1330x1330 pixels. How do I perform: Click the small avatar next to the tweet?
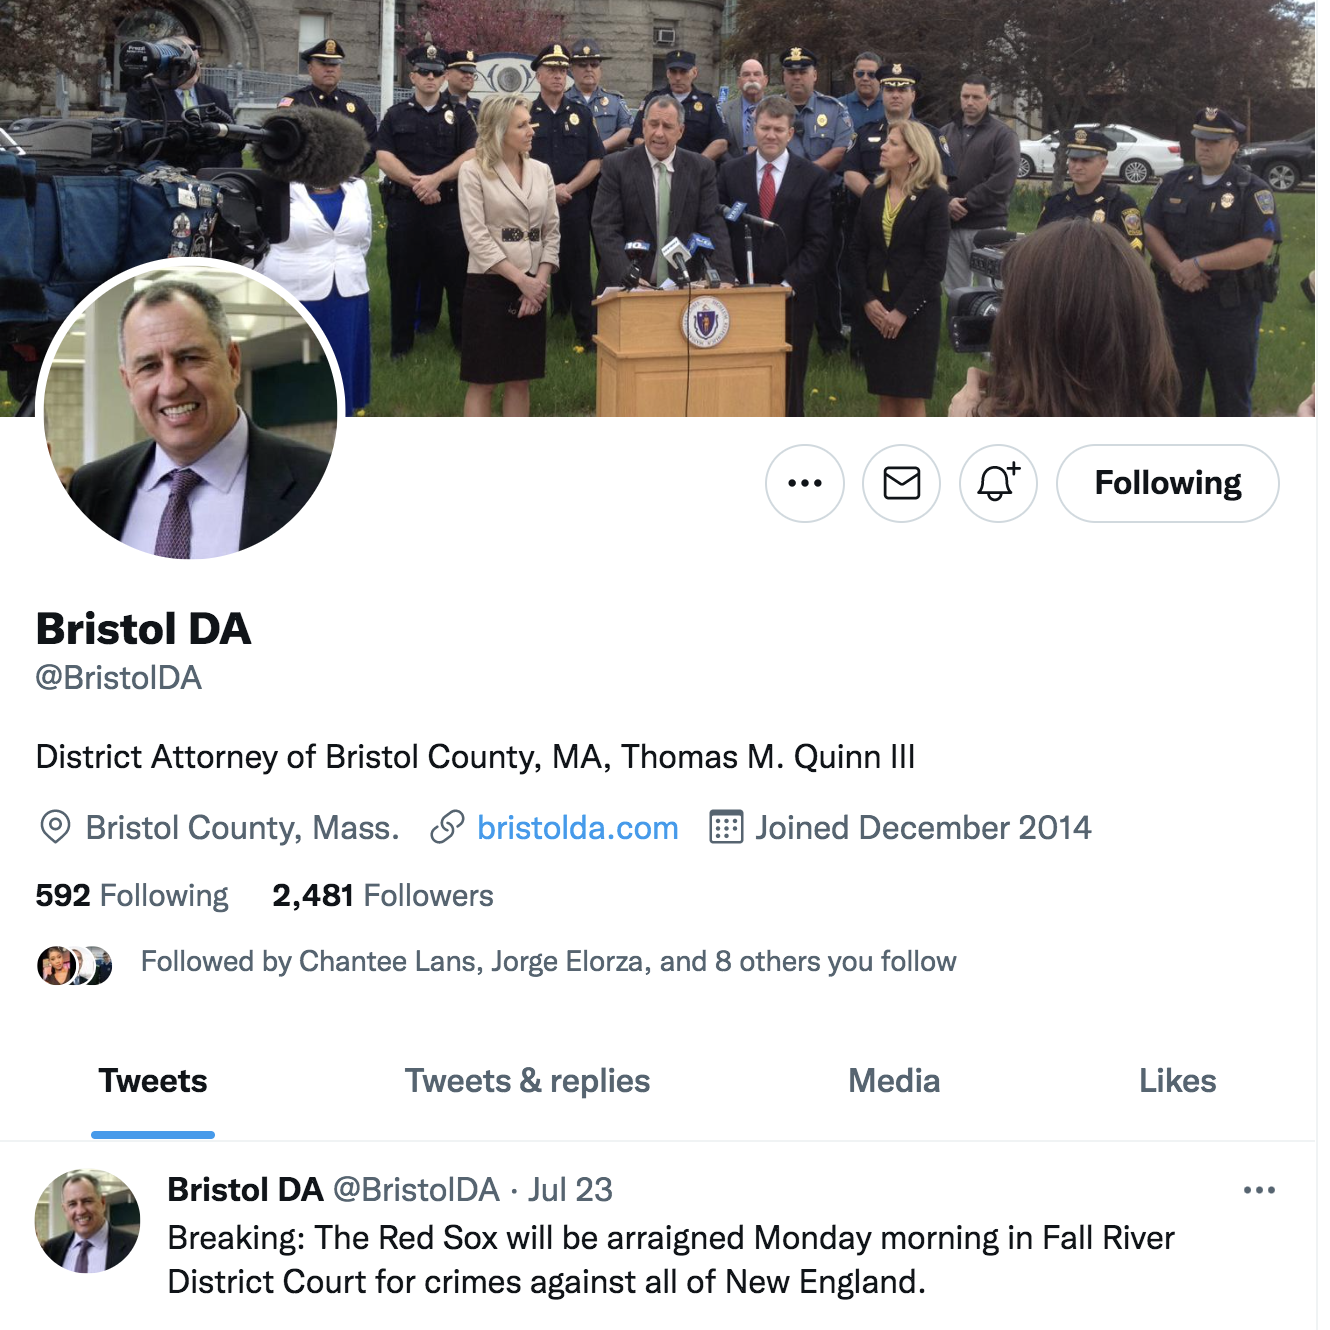click(x=88, y=1221)
